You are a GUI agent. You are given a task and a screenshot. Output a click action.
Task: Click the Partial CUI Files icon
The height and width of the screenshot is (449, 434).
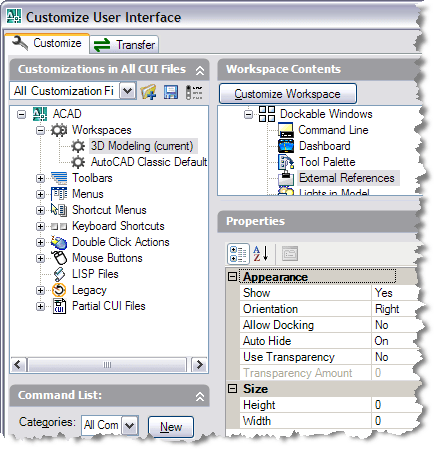[x=59, y=306]
